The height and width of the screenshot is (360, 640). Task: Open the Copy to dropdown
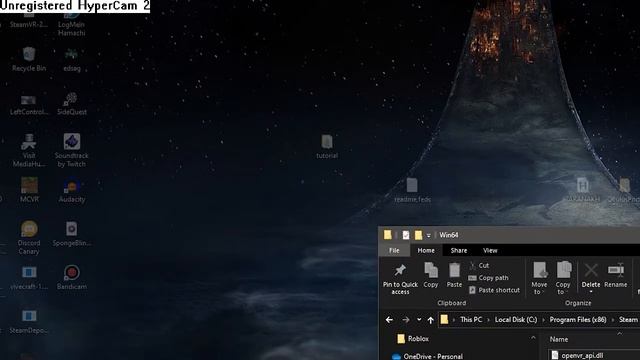point(563,278)
